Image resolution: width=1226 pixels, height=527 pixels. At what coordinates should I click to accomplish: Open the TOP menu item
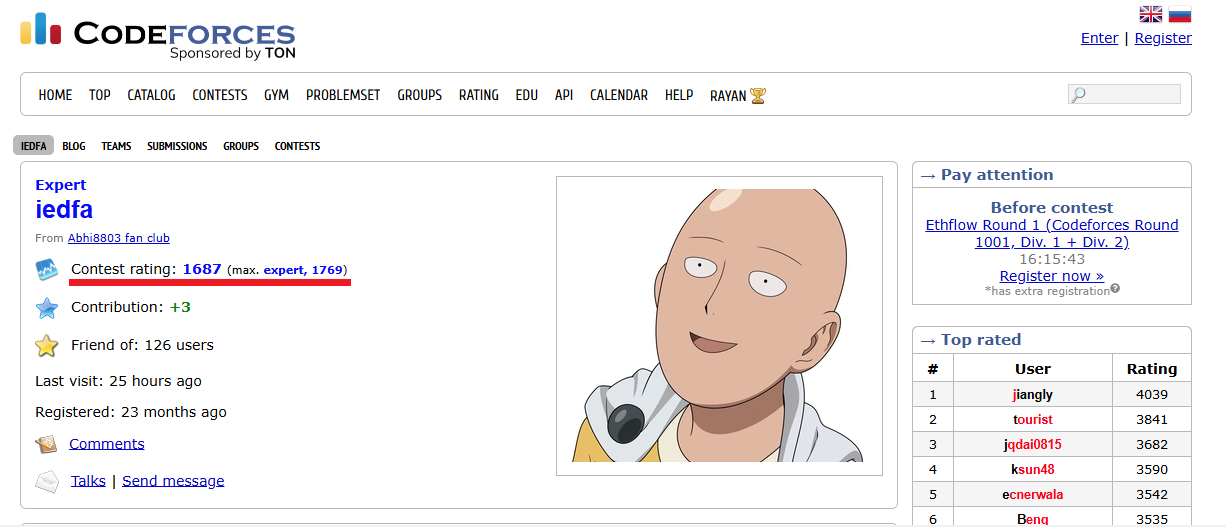pyautogui.click(x=100, y=95)
